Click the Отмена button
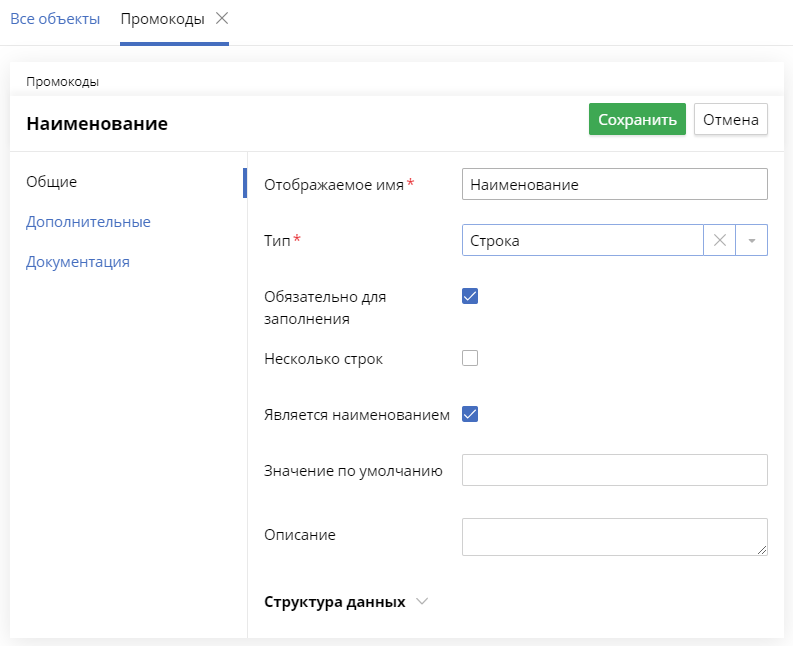 click(731, 119)
